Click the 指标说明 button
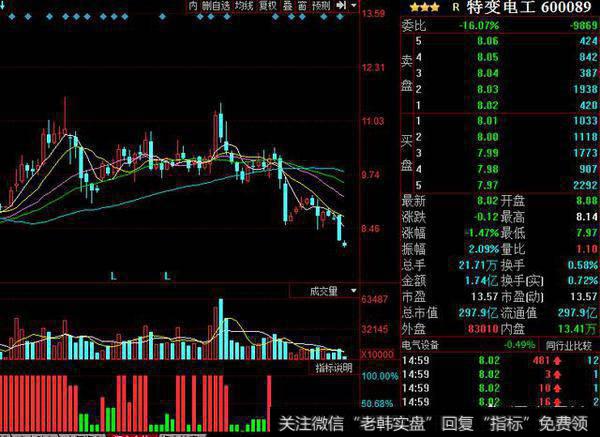The image size is (600, 437). (x=334, y=368)
